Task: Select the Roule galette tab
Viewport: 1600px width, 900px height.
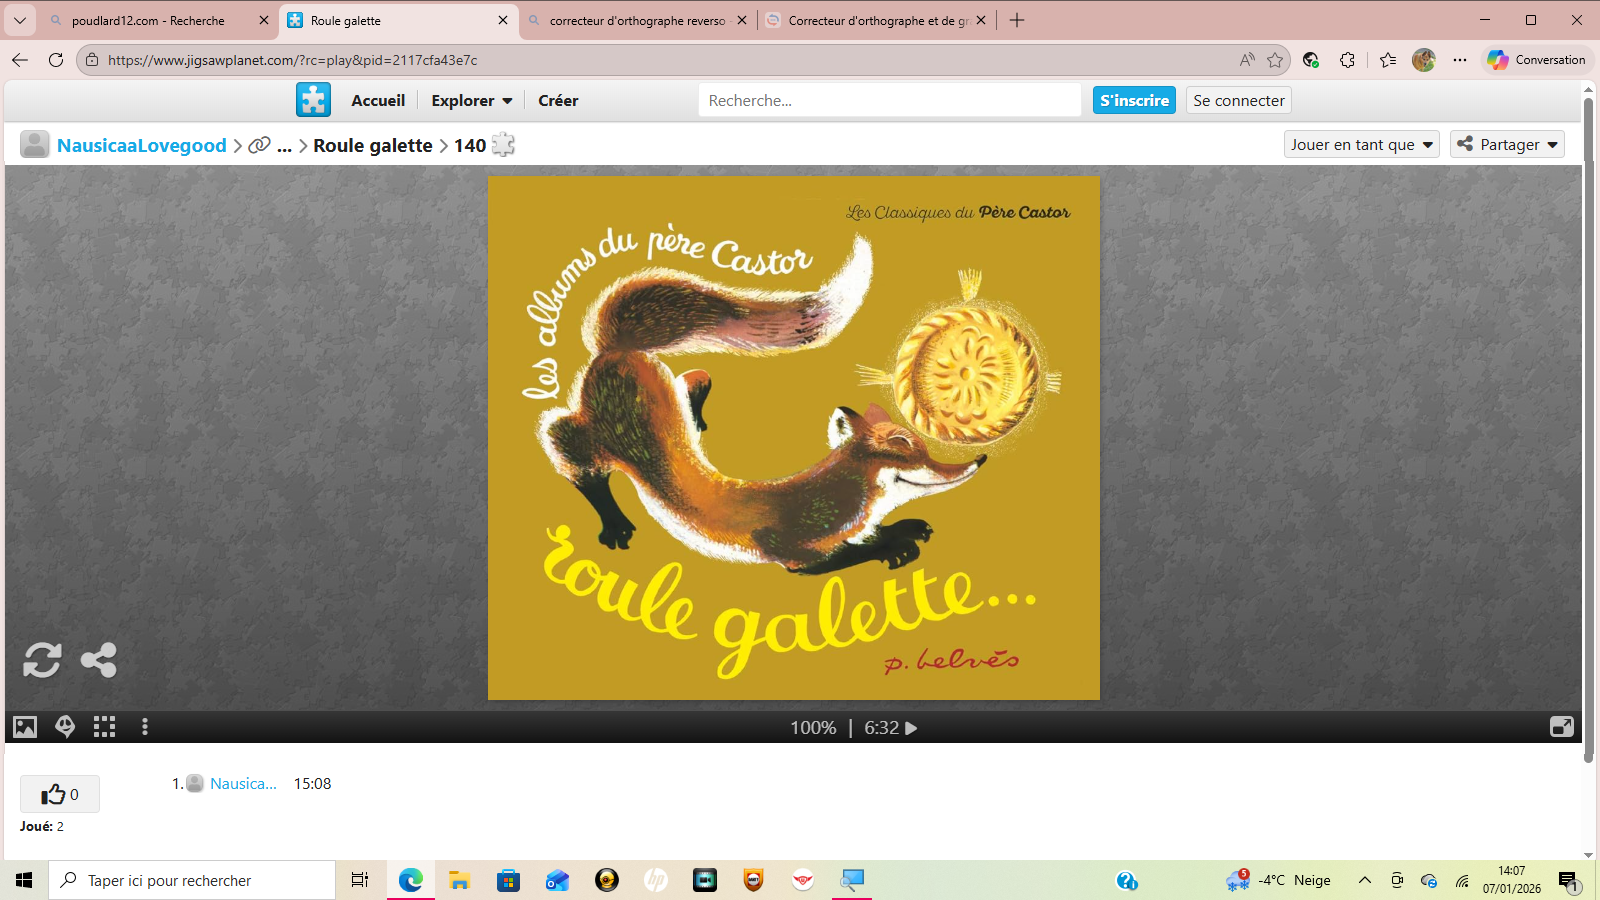Action: pyautogui.click(x=400, y=20)
